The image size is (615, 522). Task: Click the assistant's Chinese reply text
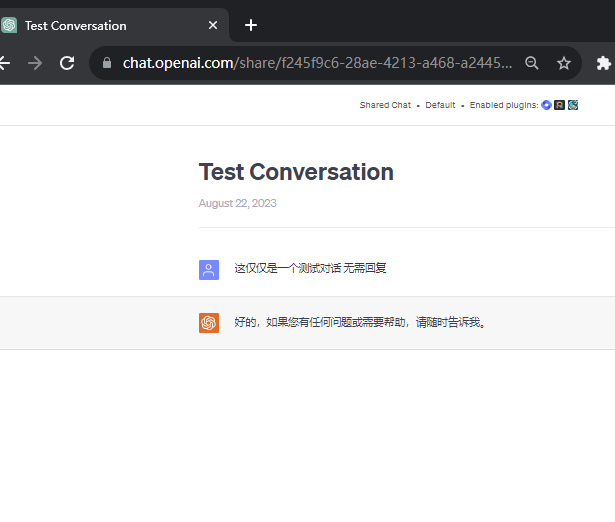point(360,323)
